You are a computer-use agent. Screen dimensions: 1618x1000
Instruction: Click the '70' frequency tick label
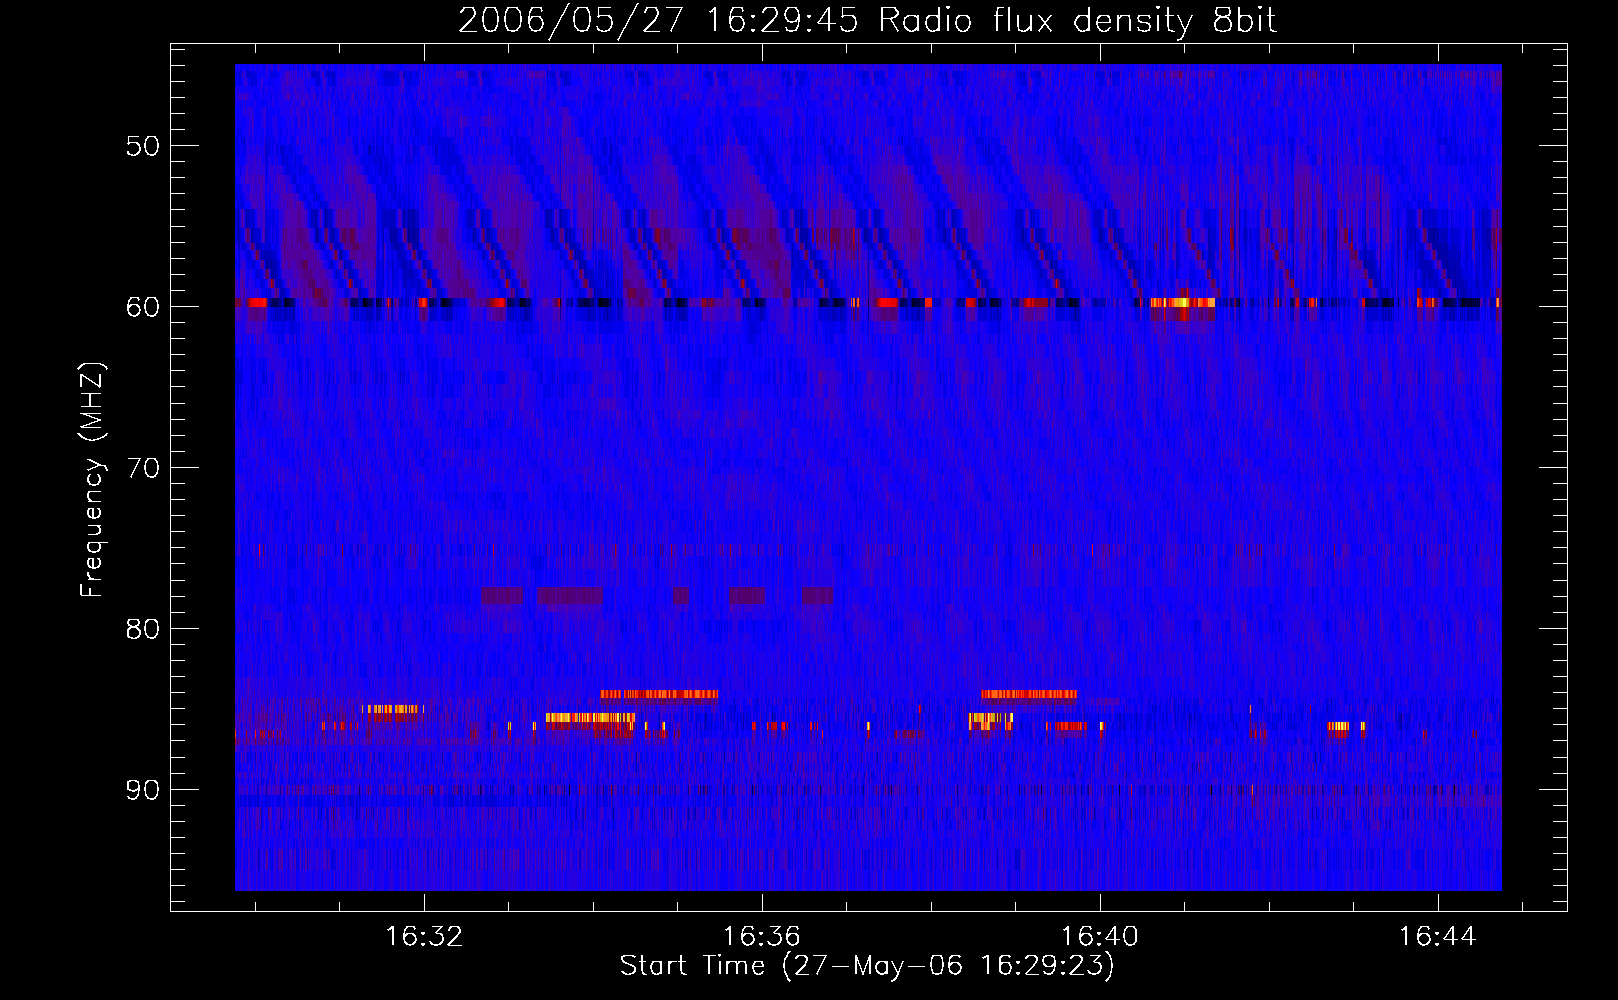(142, 469)
